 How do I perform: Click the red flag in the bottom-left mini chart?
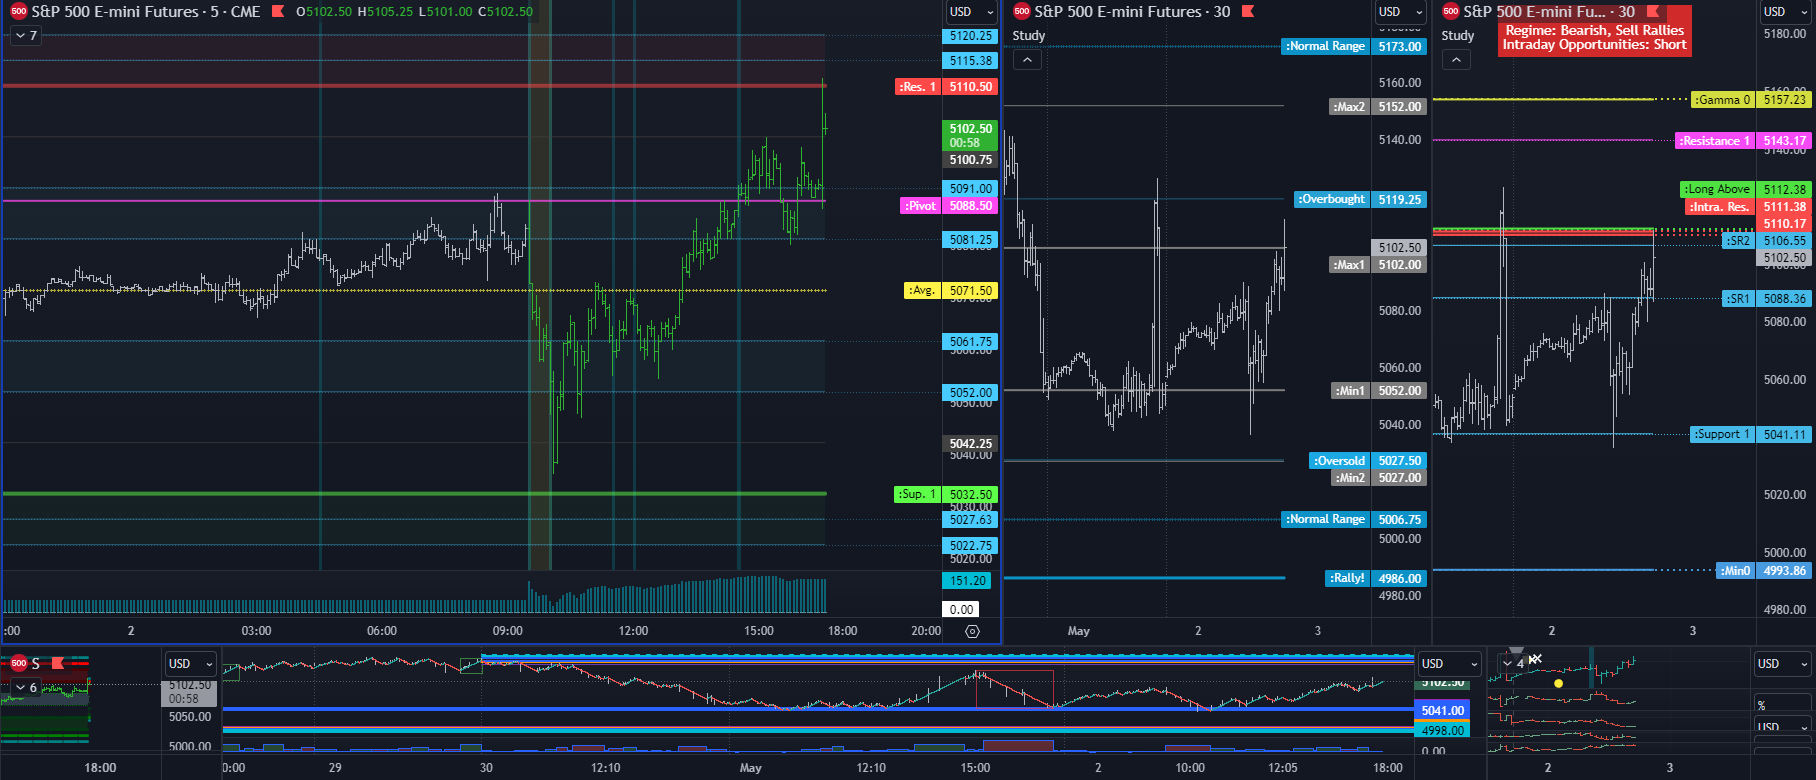[x=58, y=663]
